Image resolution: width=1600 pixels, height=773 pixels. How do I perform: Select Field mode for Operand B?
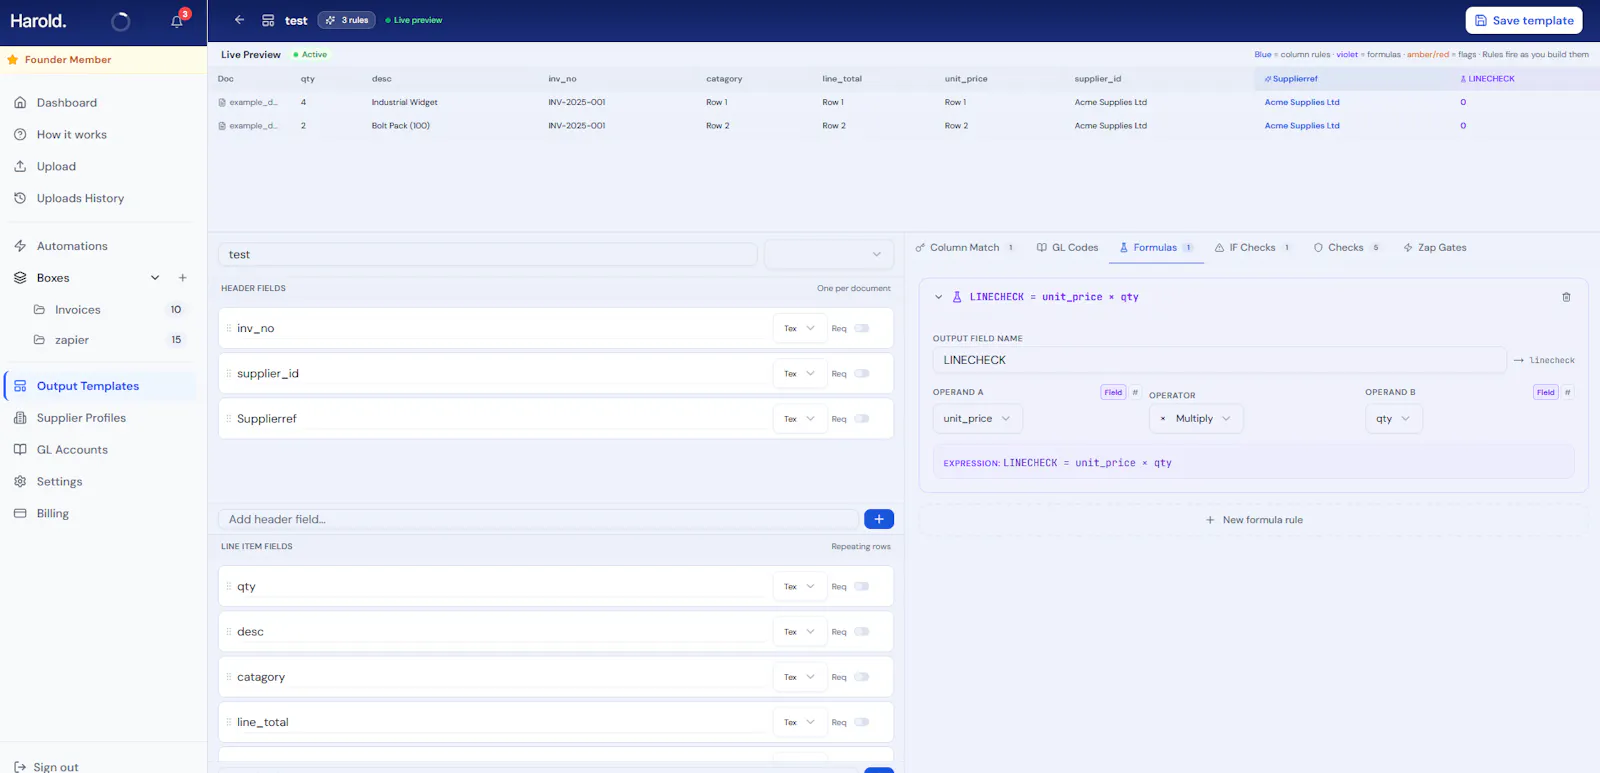click(1546, 392)
